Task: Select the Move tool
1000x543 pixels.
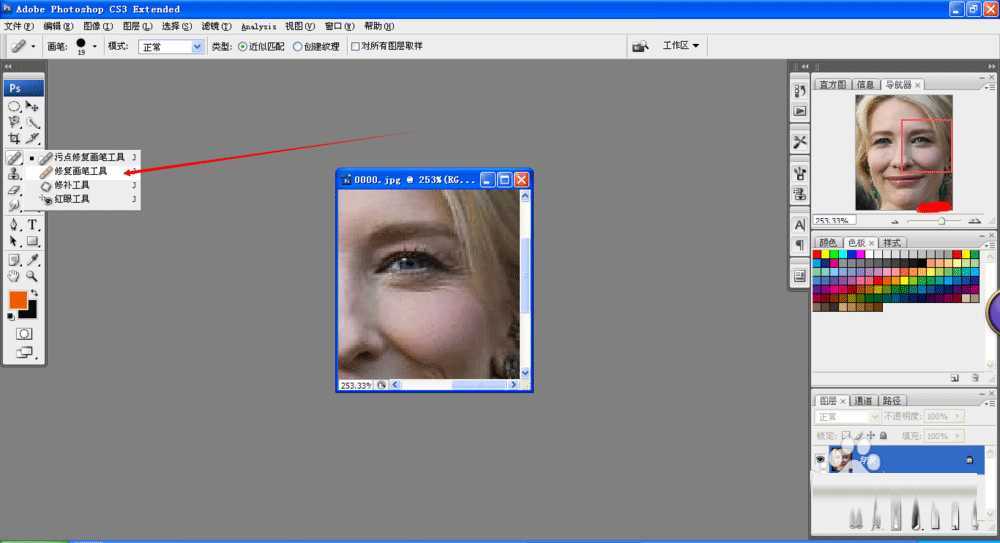Action: coord(33,106)
